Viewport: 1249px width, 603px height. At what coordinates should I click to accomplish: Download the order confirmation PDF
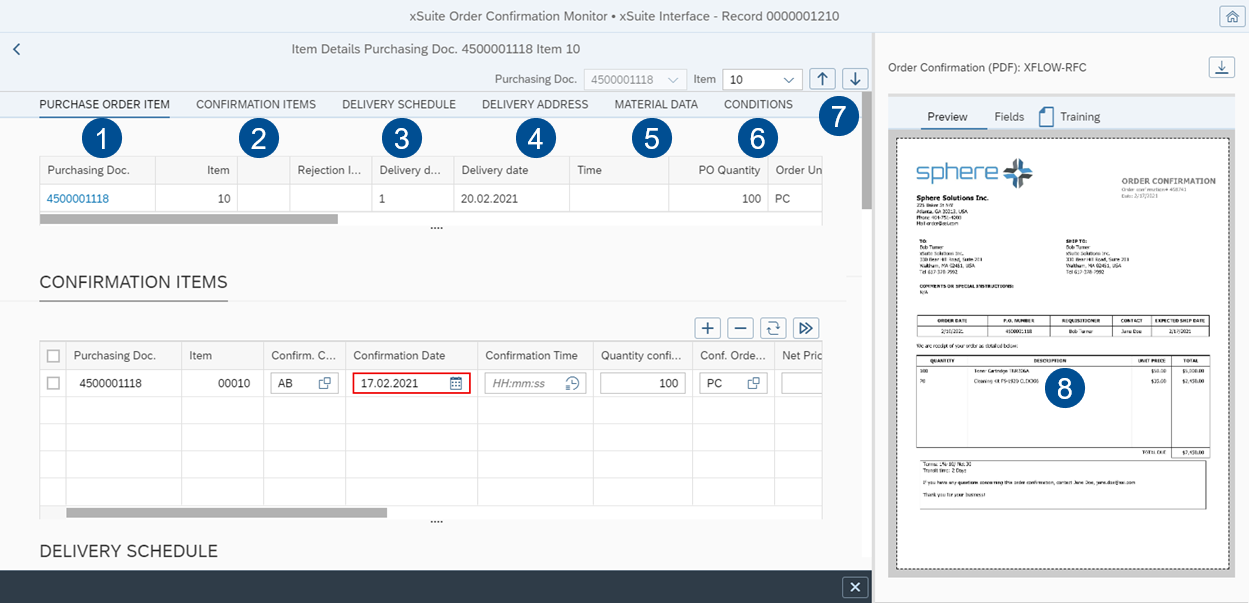pos(1221,67)
